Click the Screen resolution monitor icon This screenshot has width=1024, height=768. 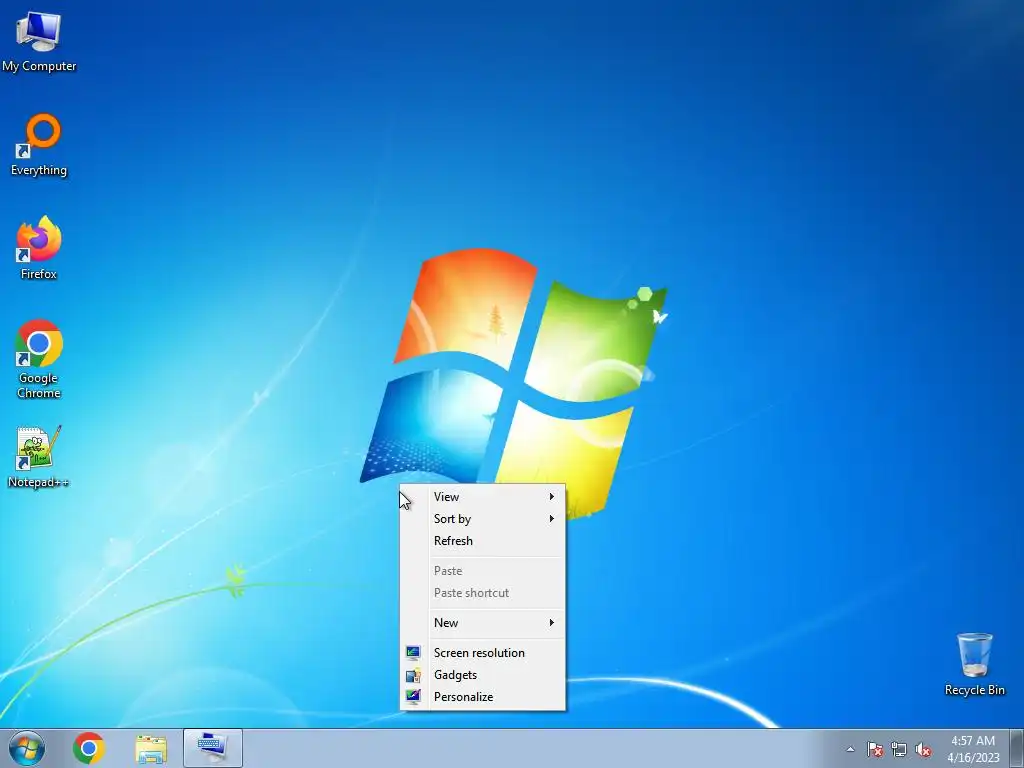click(413, 652)
